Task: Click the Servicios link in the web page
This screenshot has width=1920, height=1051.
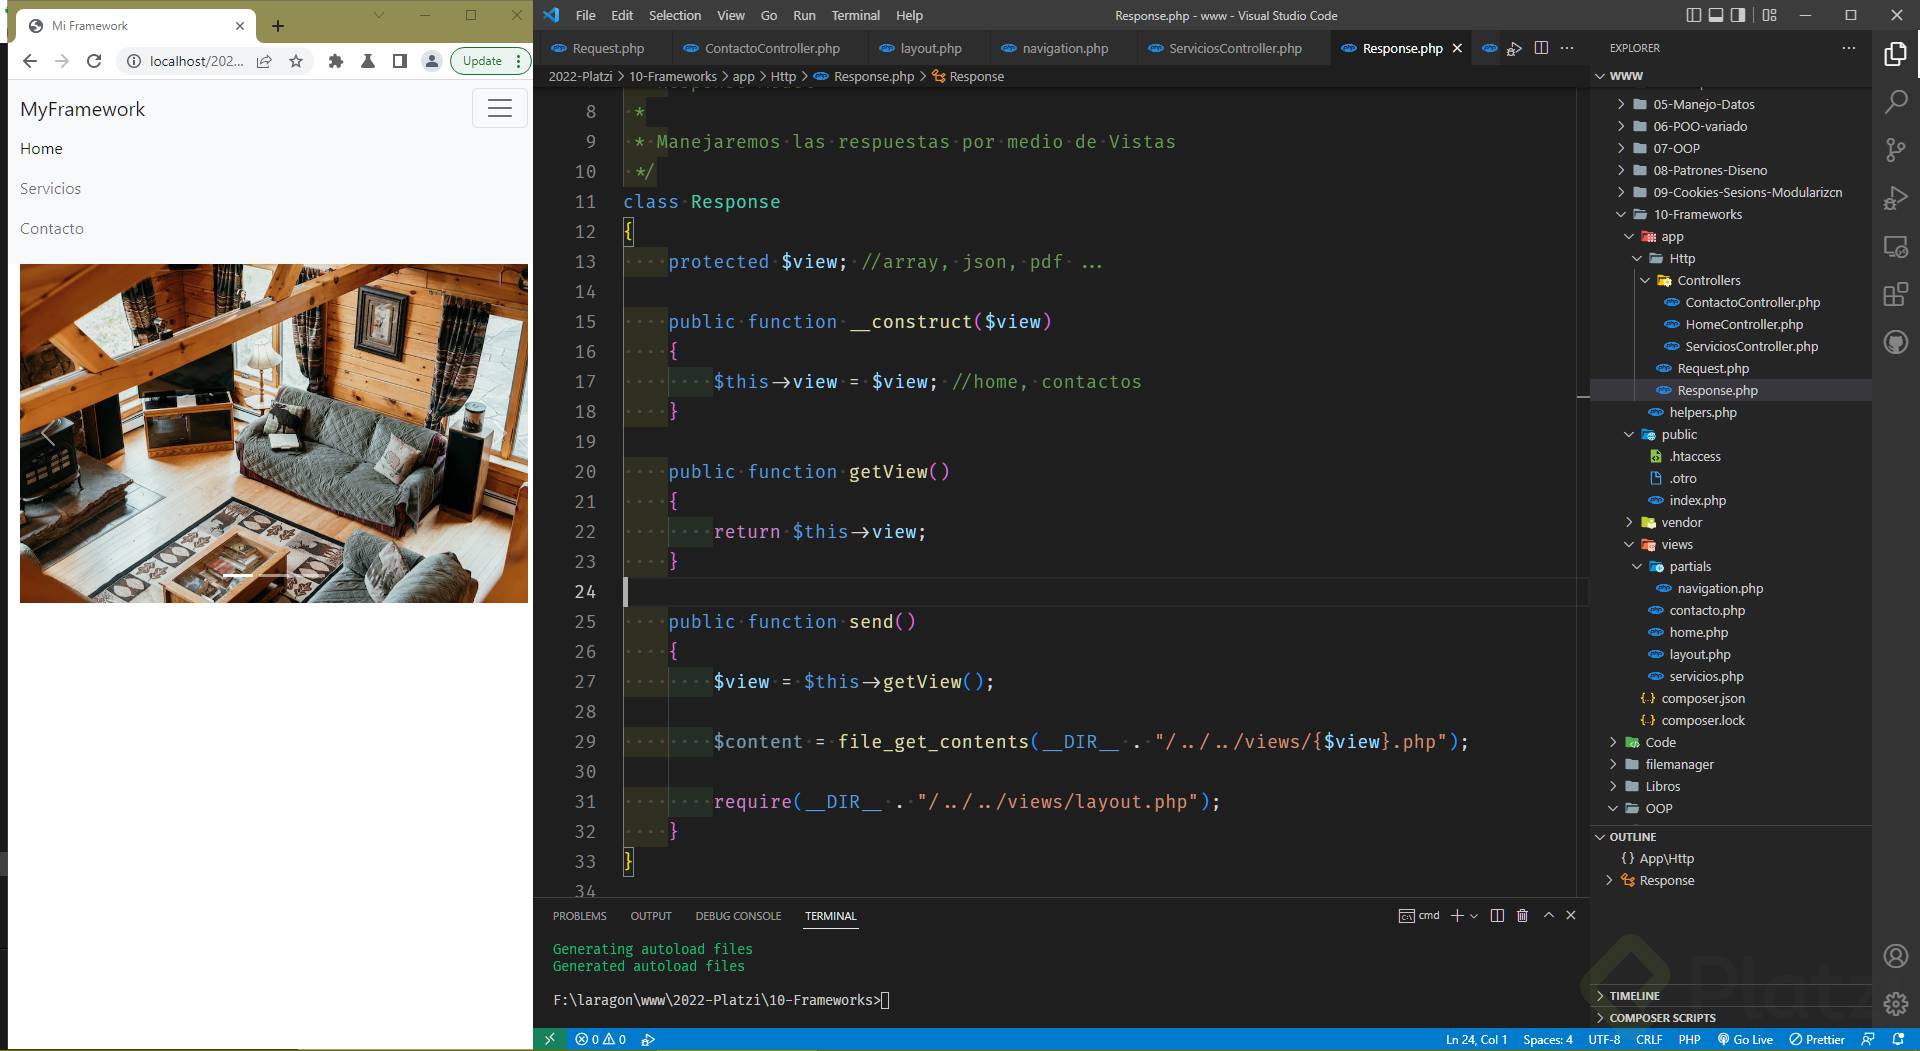Action: point(50,188)
